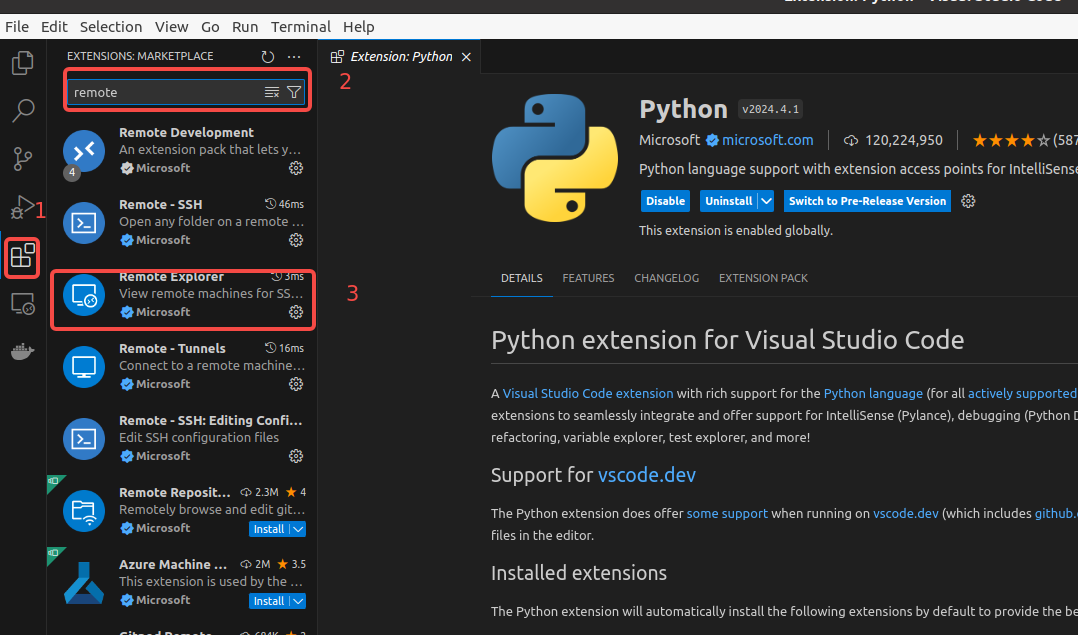Viewport: 1078px width, 635px height.
Task: Open the Explorer view in activity bar
Action: [x=22, y=64]
